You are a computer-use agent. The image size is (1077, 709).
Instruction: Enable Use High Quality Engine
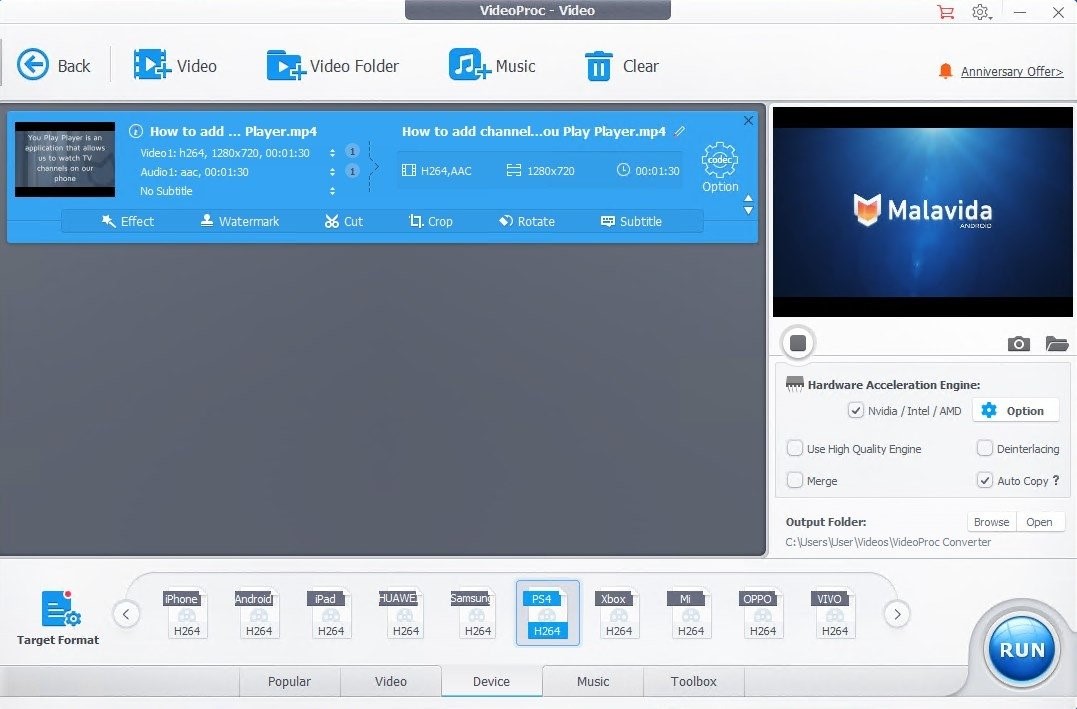point(796,448)
